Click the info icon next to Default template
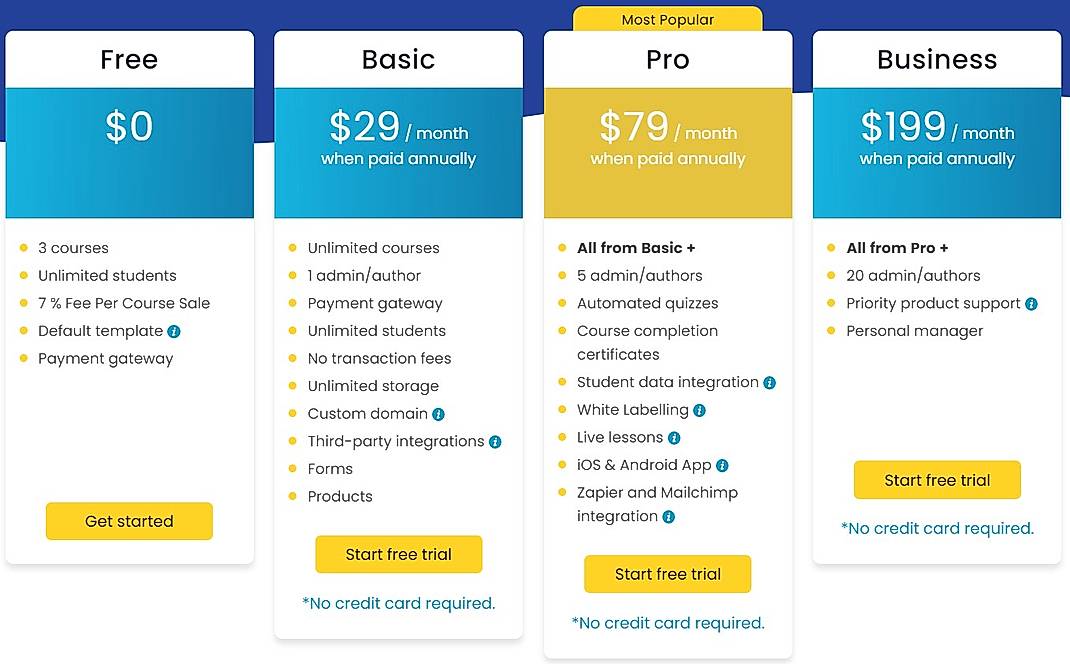The width and height of the screenshot is (1070, 664). pyautogui.click(x=176, y=331)
